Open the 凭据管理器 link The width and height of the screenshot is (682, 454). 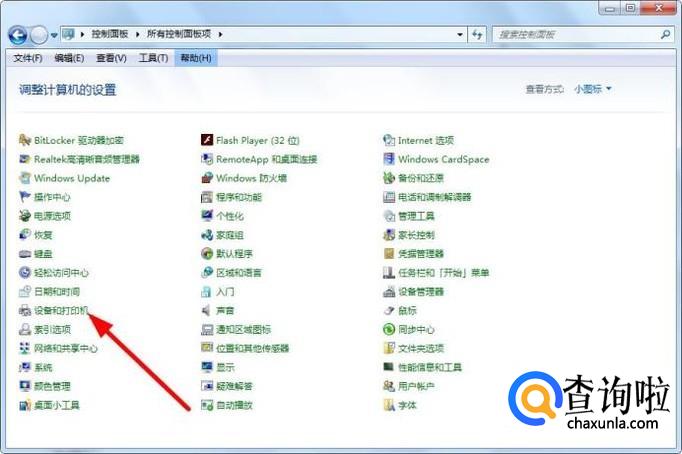pyautogui.click(x=421, y=254)
